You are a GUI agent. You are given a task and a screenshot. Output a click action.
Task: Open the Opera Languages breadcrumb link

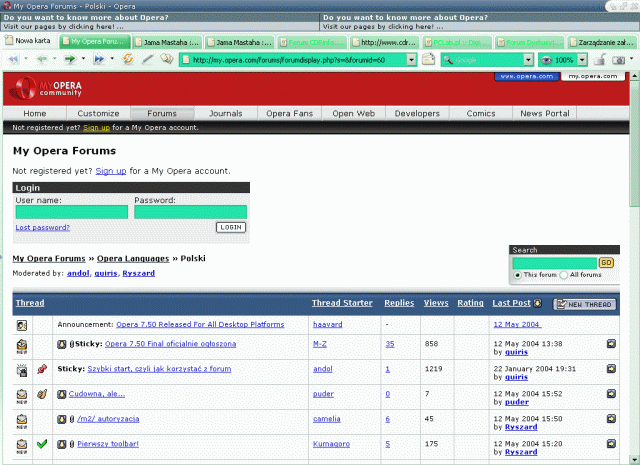pos(133,258)
